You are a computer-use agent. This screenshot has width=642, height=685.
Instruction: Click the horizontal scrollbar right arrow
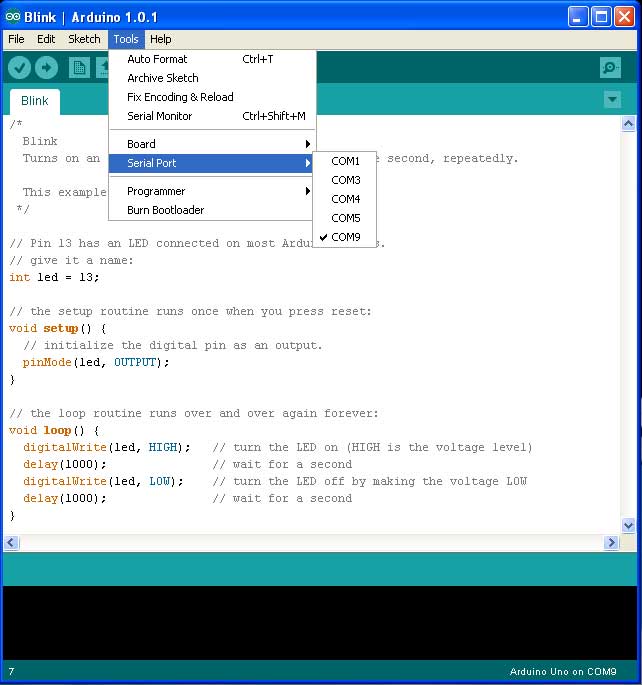(611, 543)
